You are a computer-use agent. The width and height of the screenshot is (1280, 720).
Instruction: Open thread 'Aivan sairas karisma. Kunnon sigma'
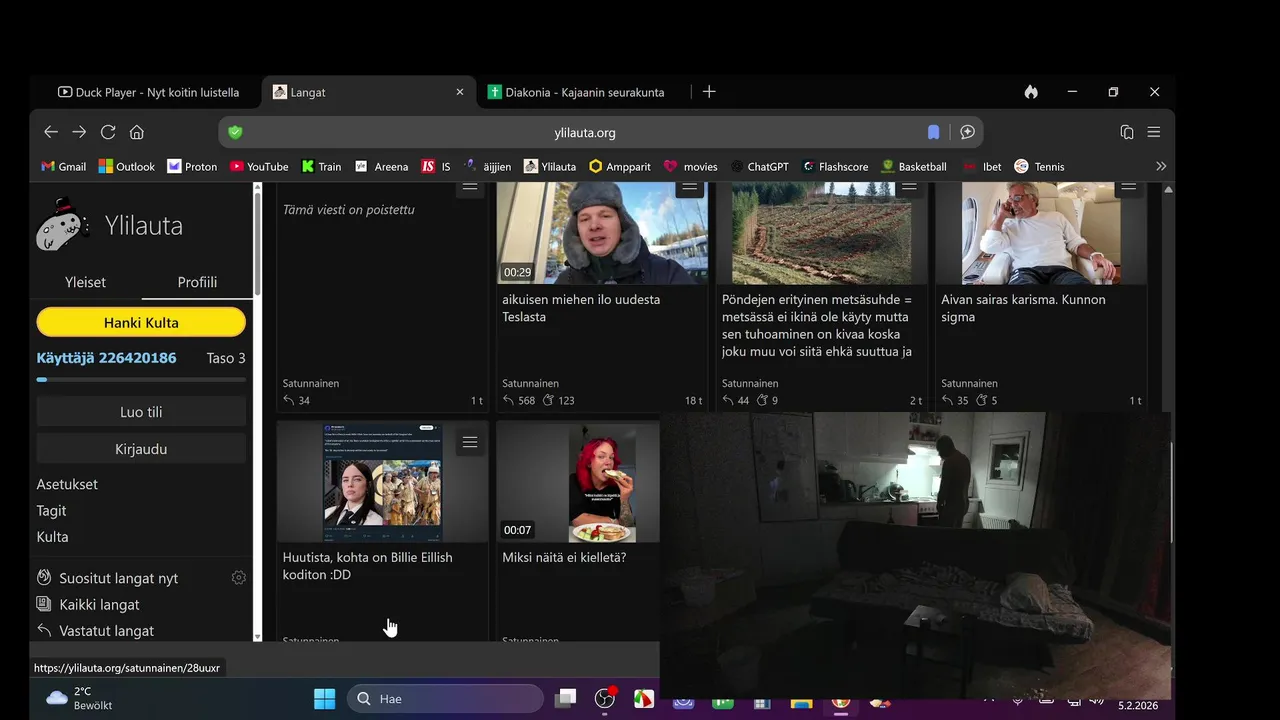(1023, 308)
